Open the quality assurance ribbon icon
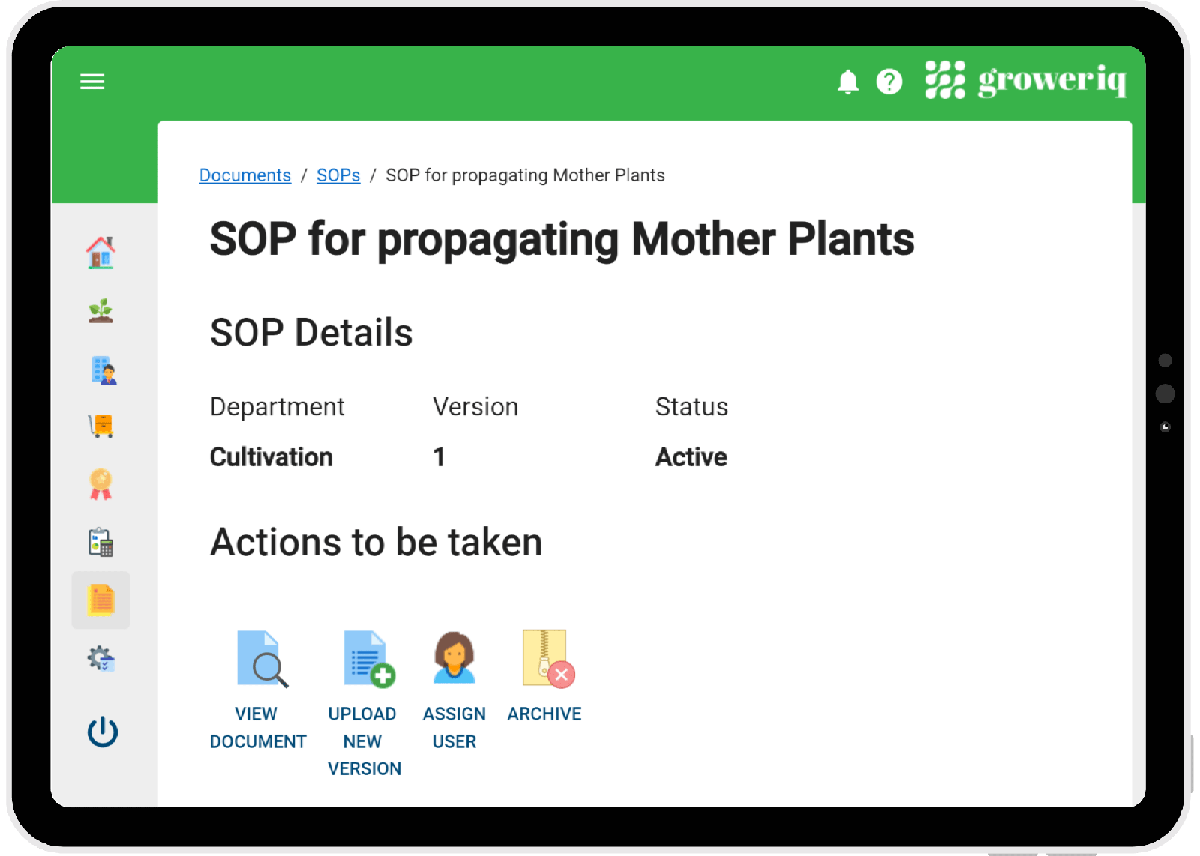 click(x=101, y=485)
